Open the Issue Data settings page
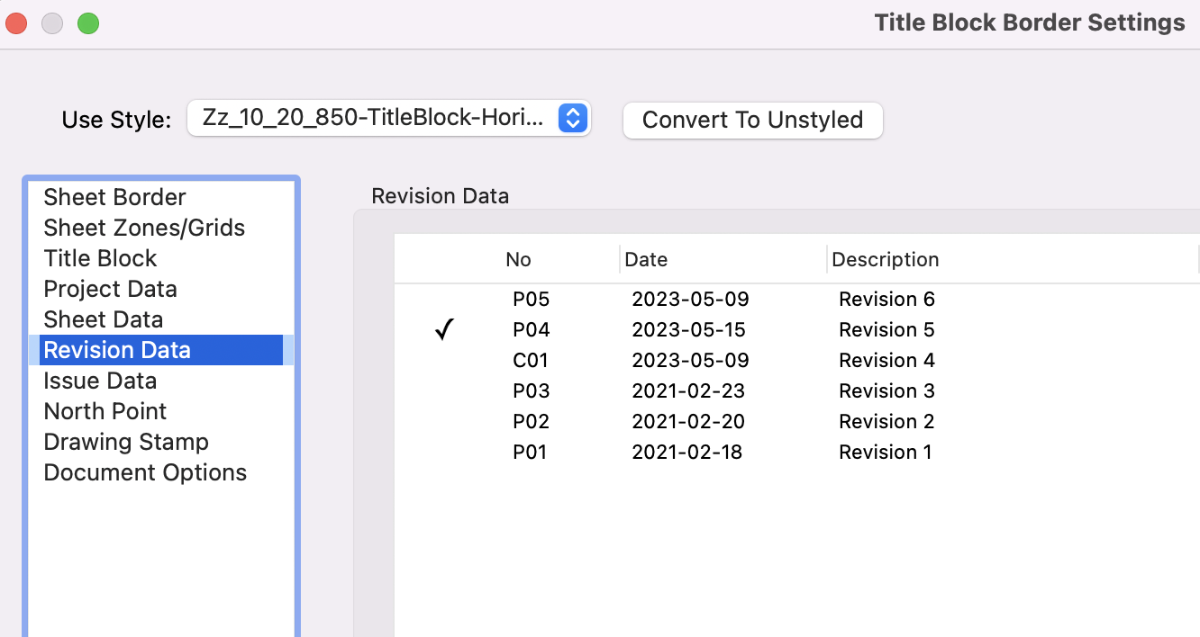Image resolution: width=1200 pixels, height=637 pixels. (100, 380)
